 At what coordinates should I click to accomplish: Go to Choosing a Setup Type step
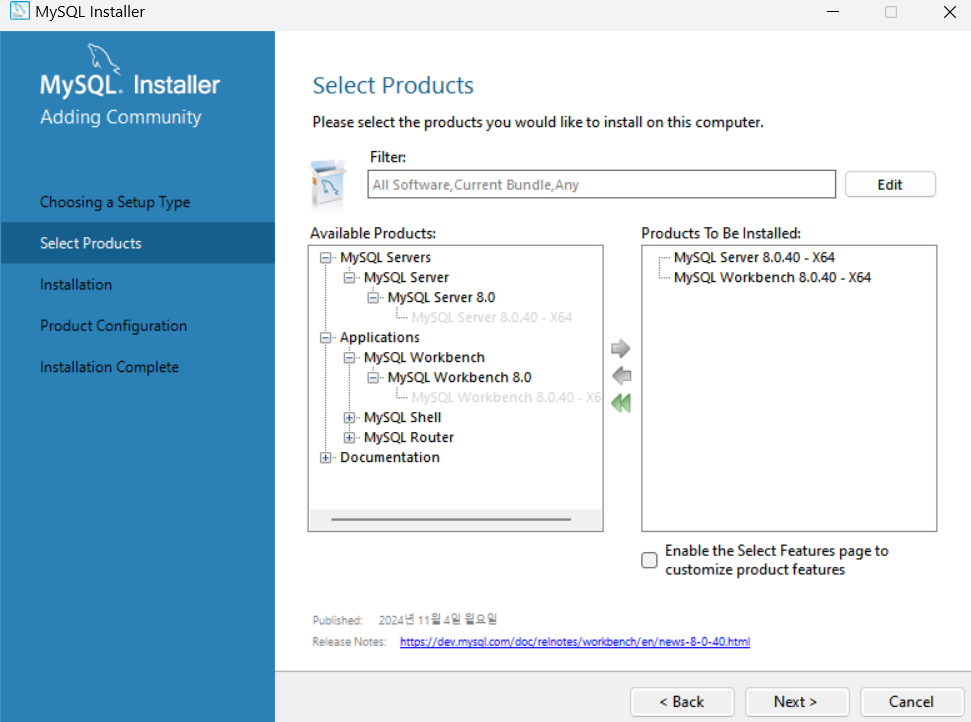115,202
